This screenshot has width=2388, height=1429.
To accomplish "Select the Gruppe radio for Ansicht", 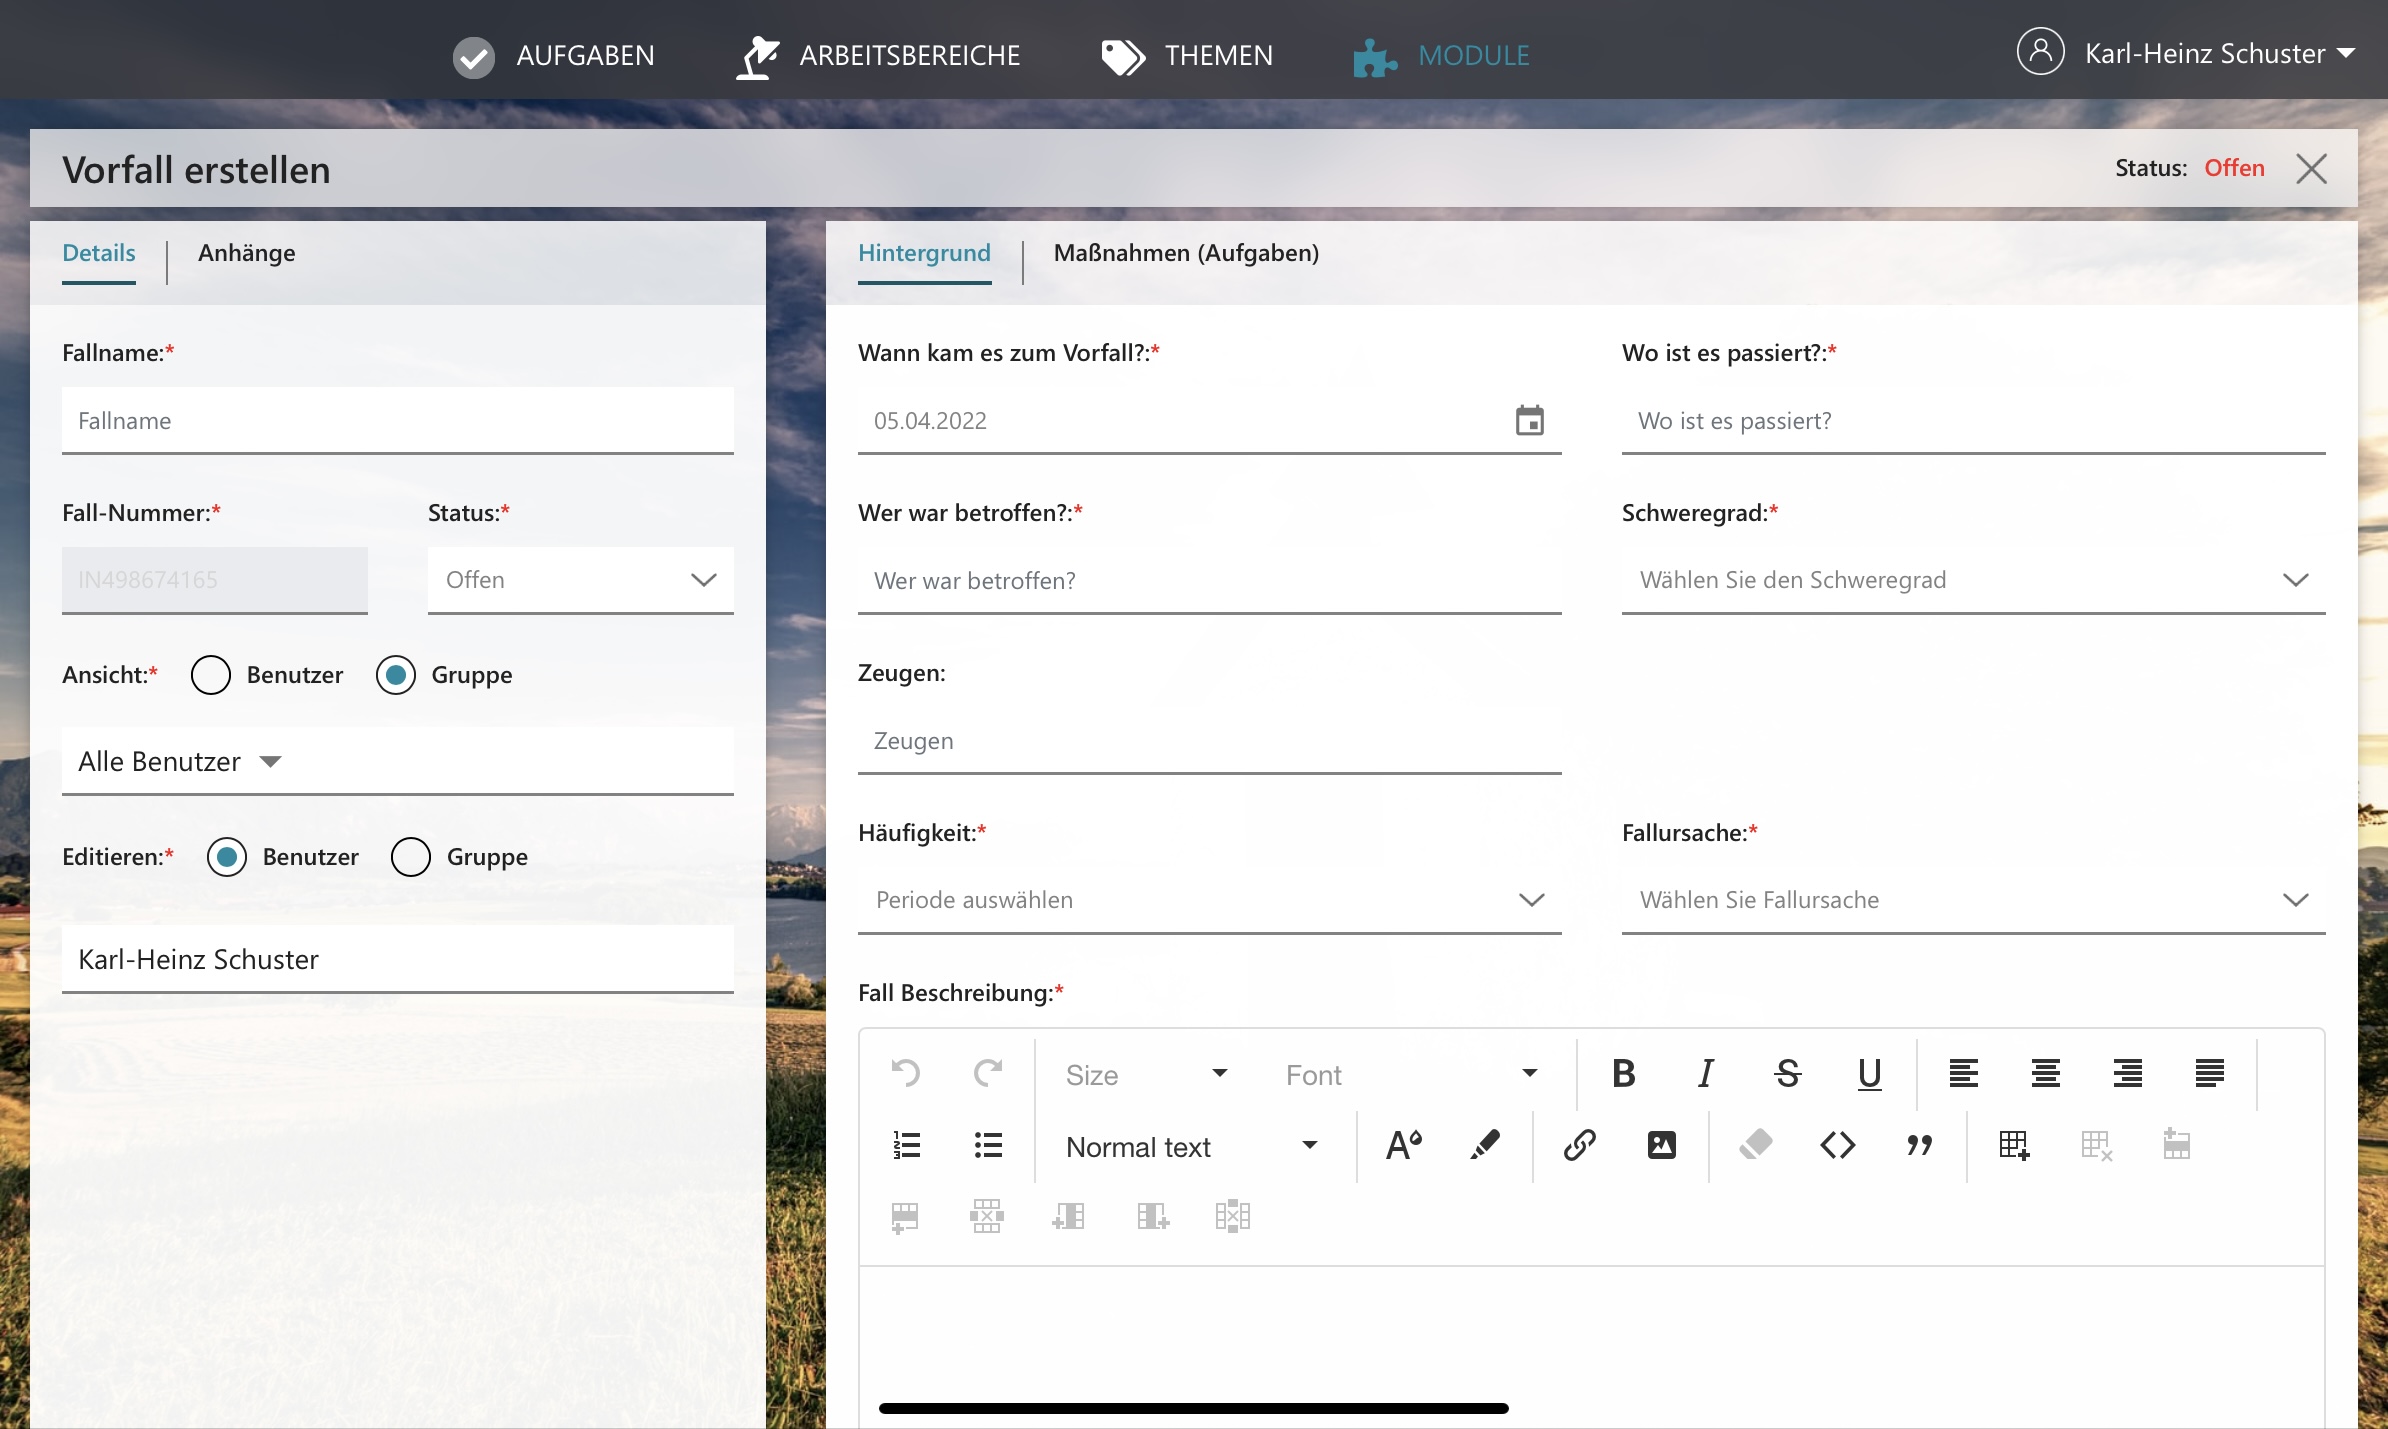I will tap(396, 675).
